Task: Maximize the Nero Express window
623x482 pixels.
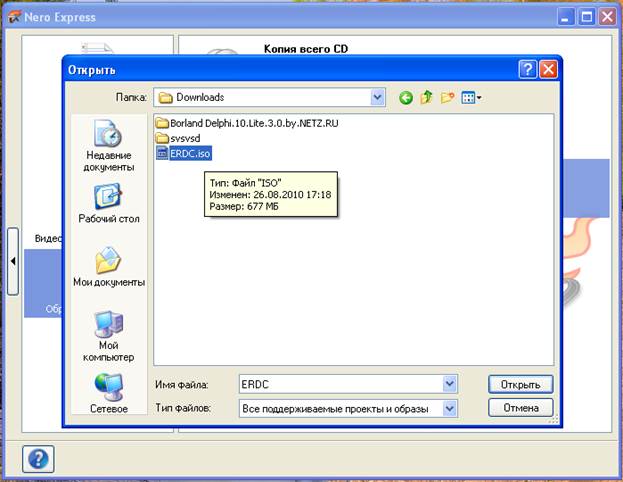Action: coord(586,17)
